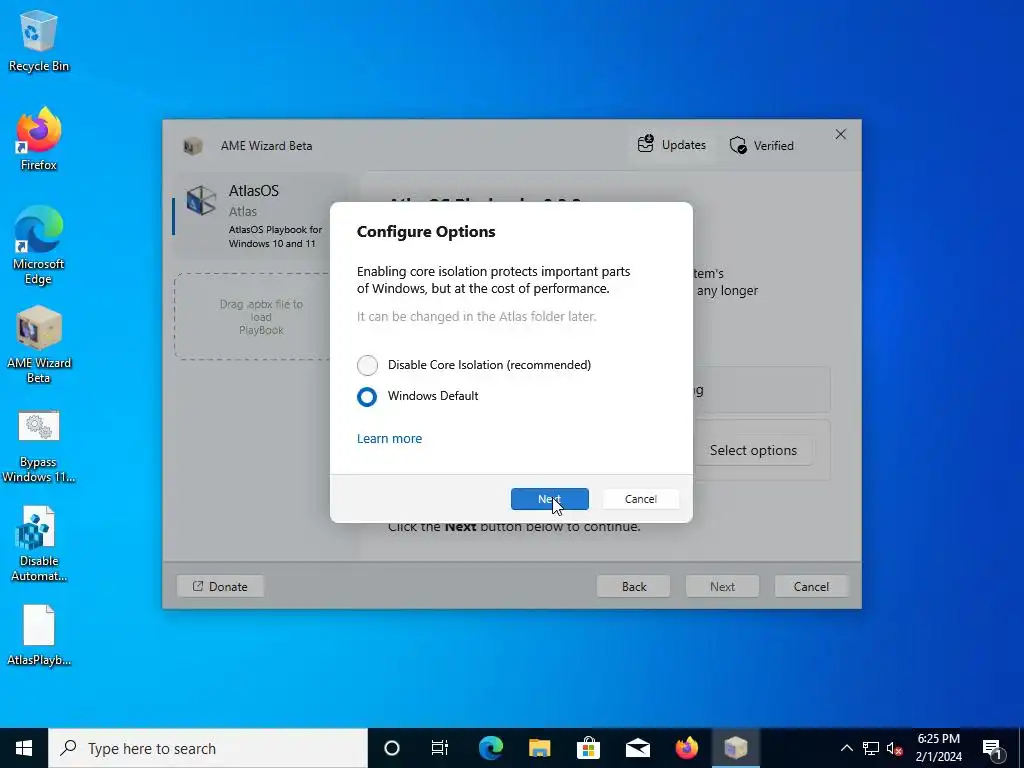
Task: Open File Explorer from the taskbar
Action: pyautogui.click(x=539, y=748)
